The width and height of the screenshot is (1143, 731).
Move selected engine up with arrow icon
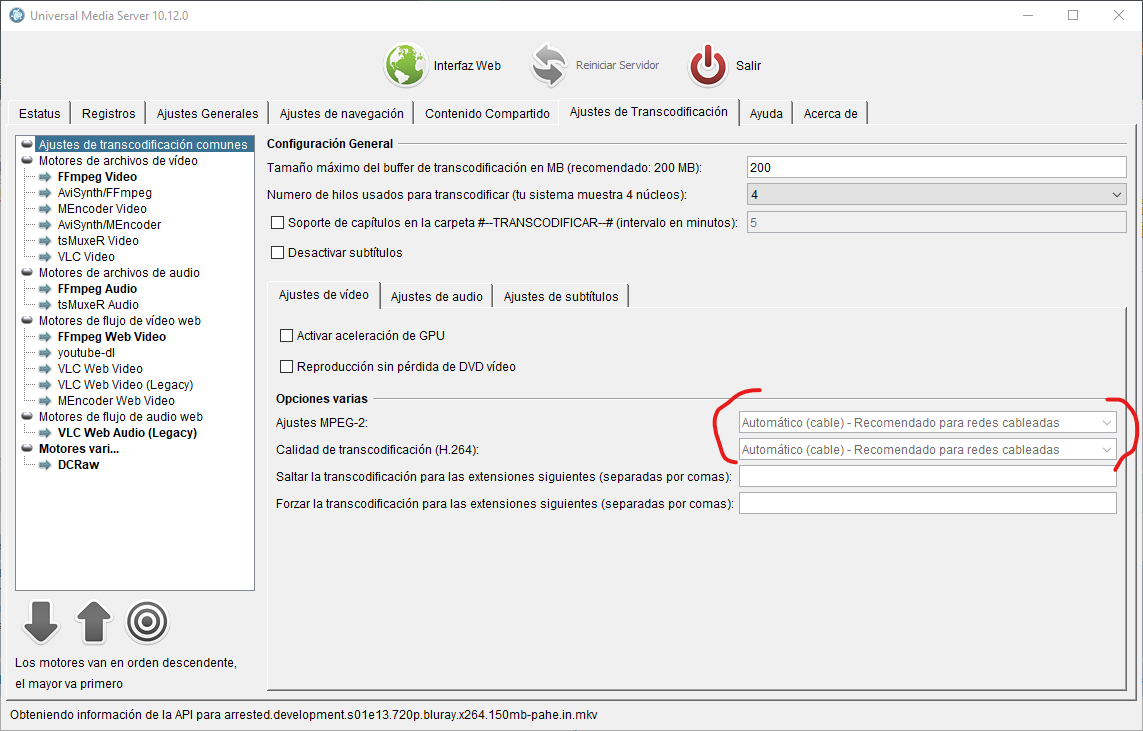[94, 622]
